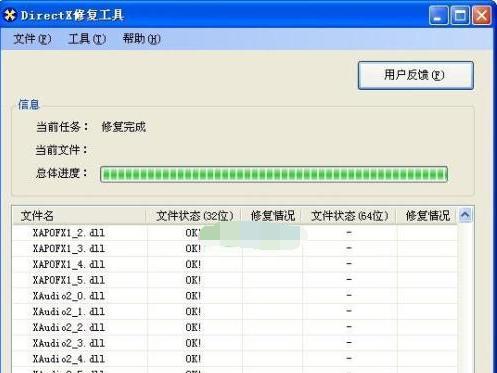Screen dimensions: 497x373
Task: Open the 工具(T) menu
Action: tap(87, 39)
